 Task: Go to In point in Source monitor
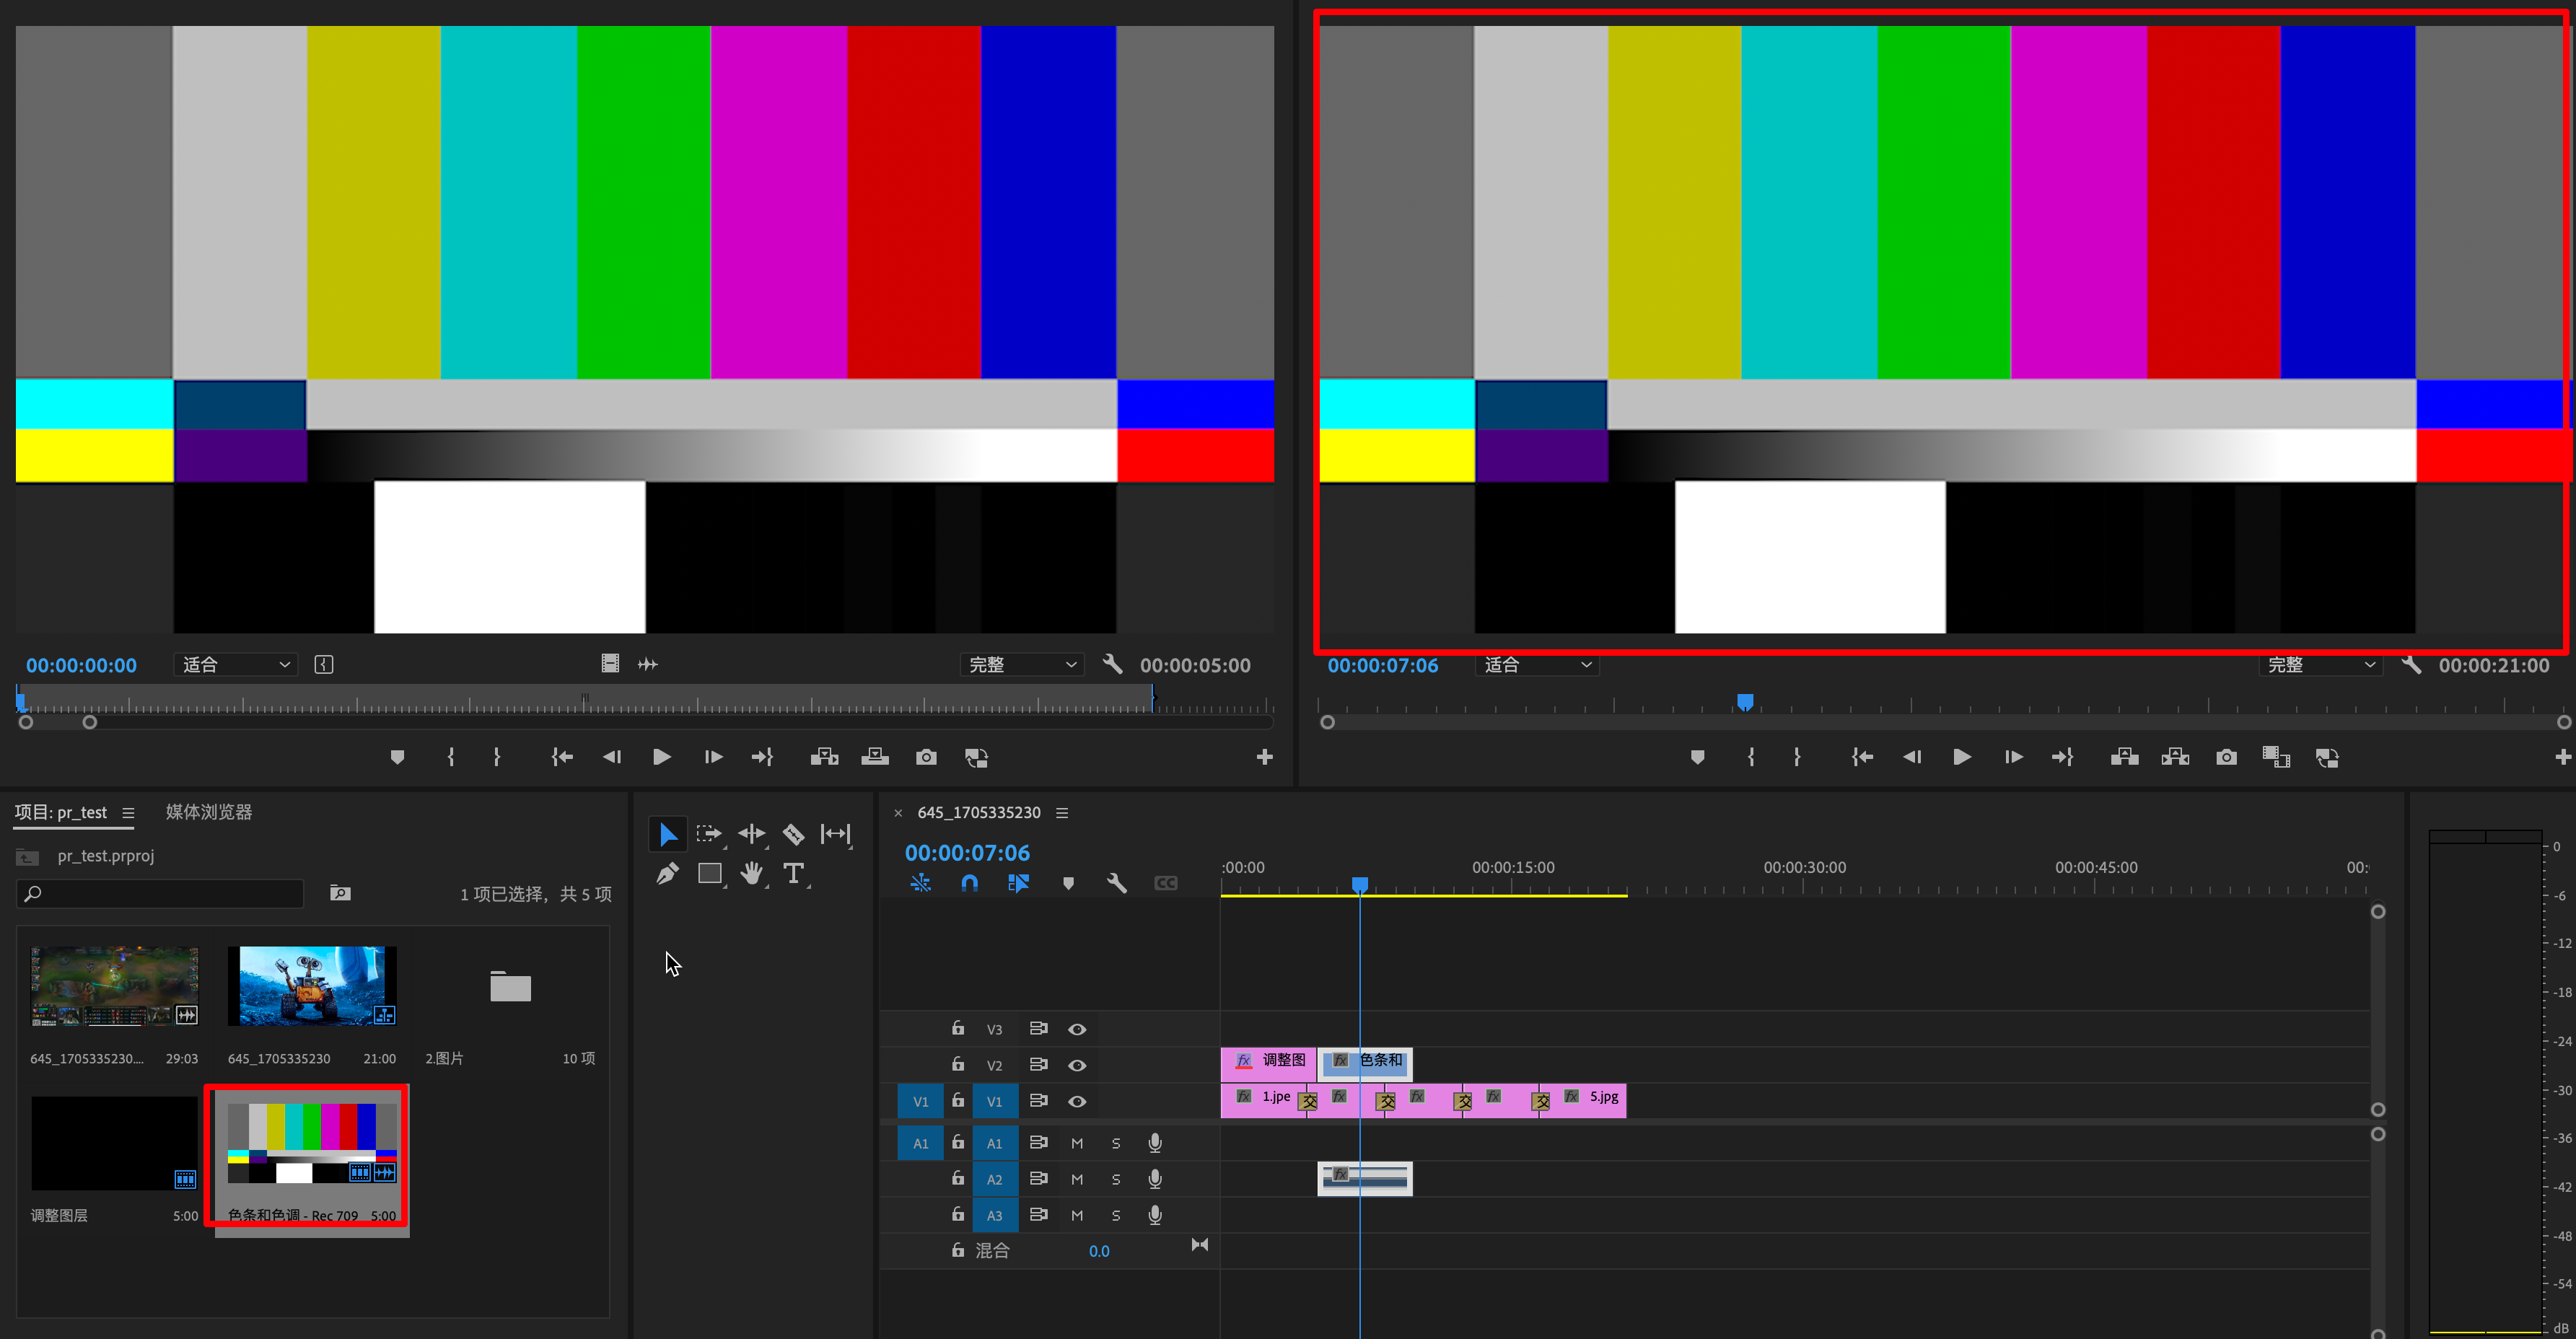[x=562, y=757]
